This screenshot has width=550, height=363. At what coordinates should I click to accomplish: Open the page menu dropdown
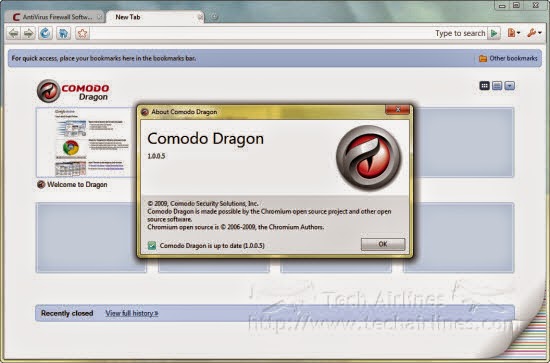click(514, 33)
